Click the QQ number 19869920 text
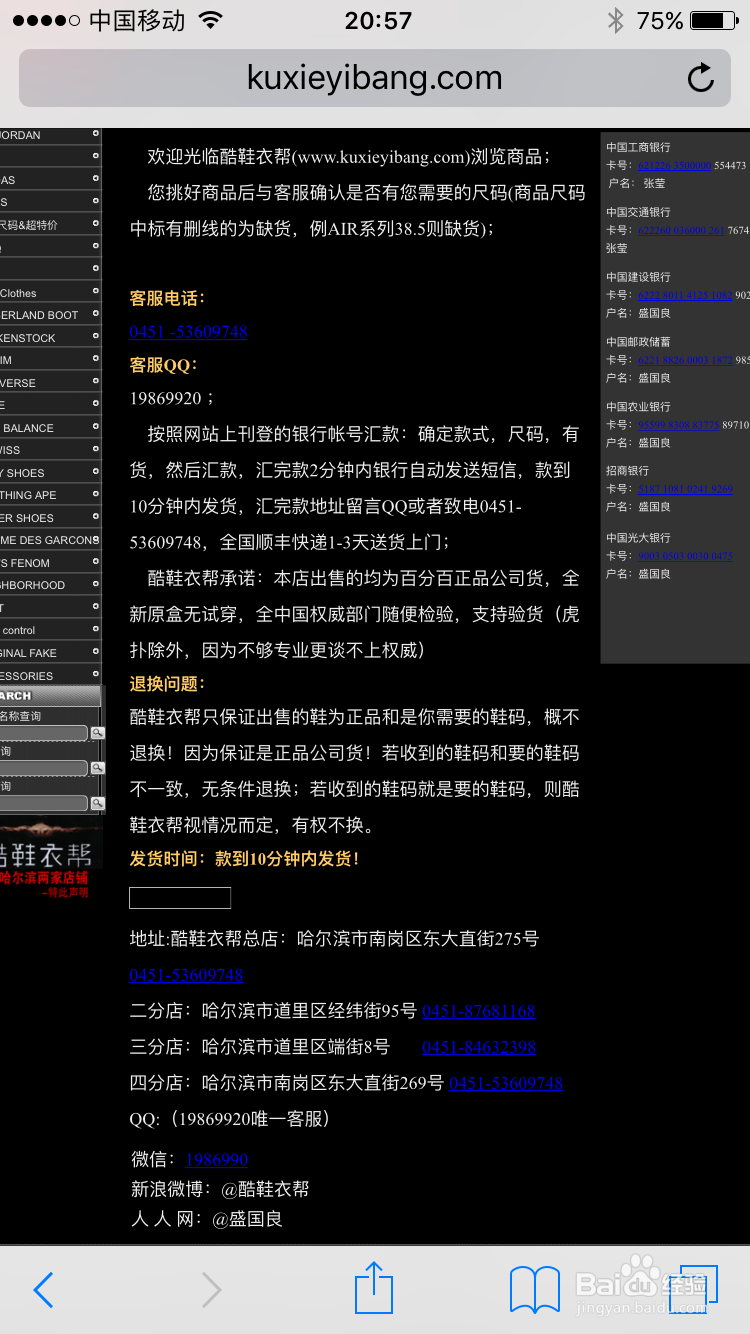 [x=166, y=398]
